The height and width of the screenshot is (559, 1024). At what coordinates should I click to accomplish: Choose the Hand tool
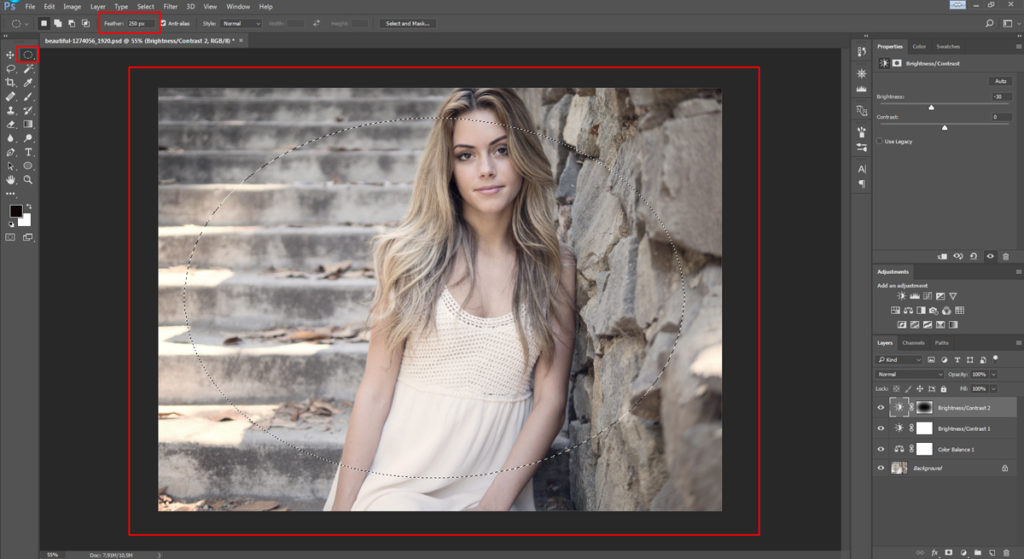pyautogui.click(x=10, y=180)
